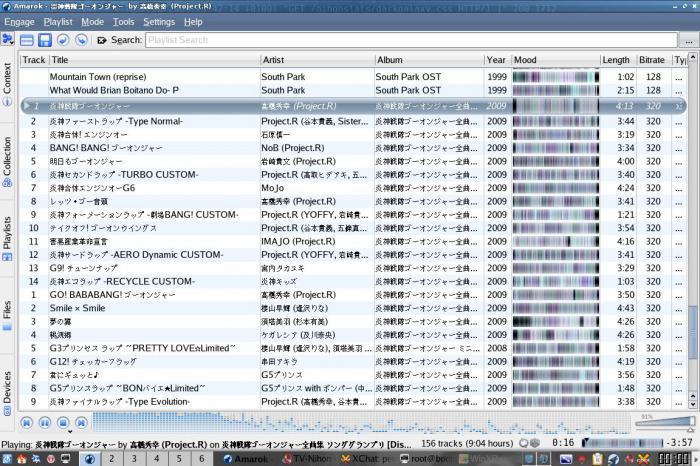Save playlist with the floppy disk icon
The image size is (700, 466).
click(45, 40)
